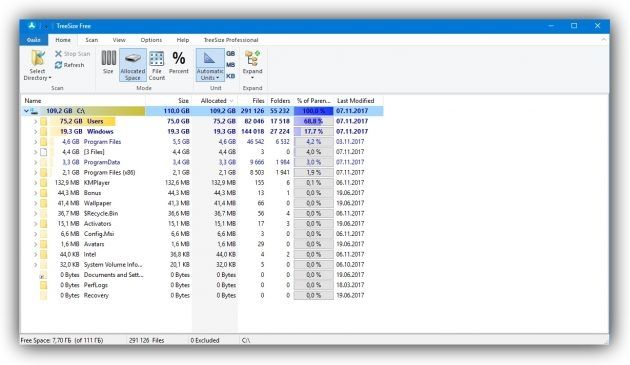Viewport: 630px width, 365px height.
Task: Click the Select Directory icon
Action: 38,58
